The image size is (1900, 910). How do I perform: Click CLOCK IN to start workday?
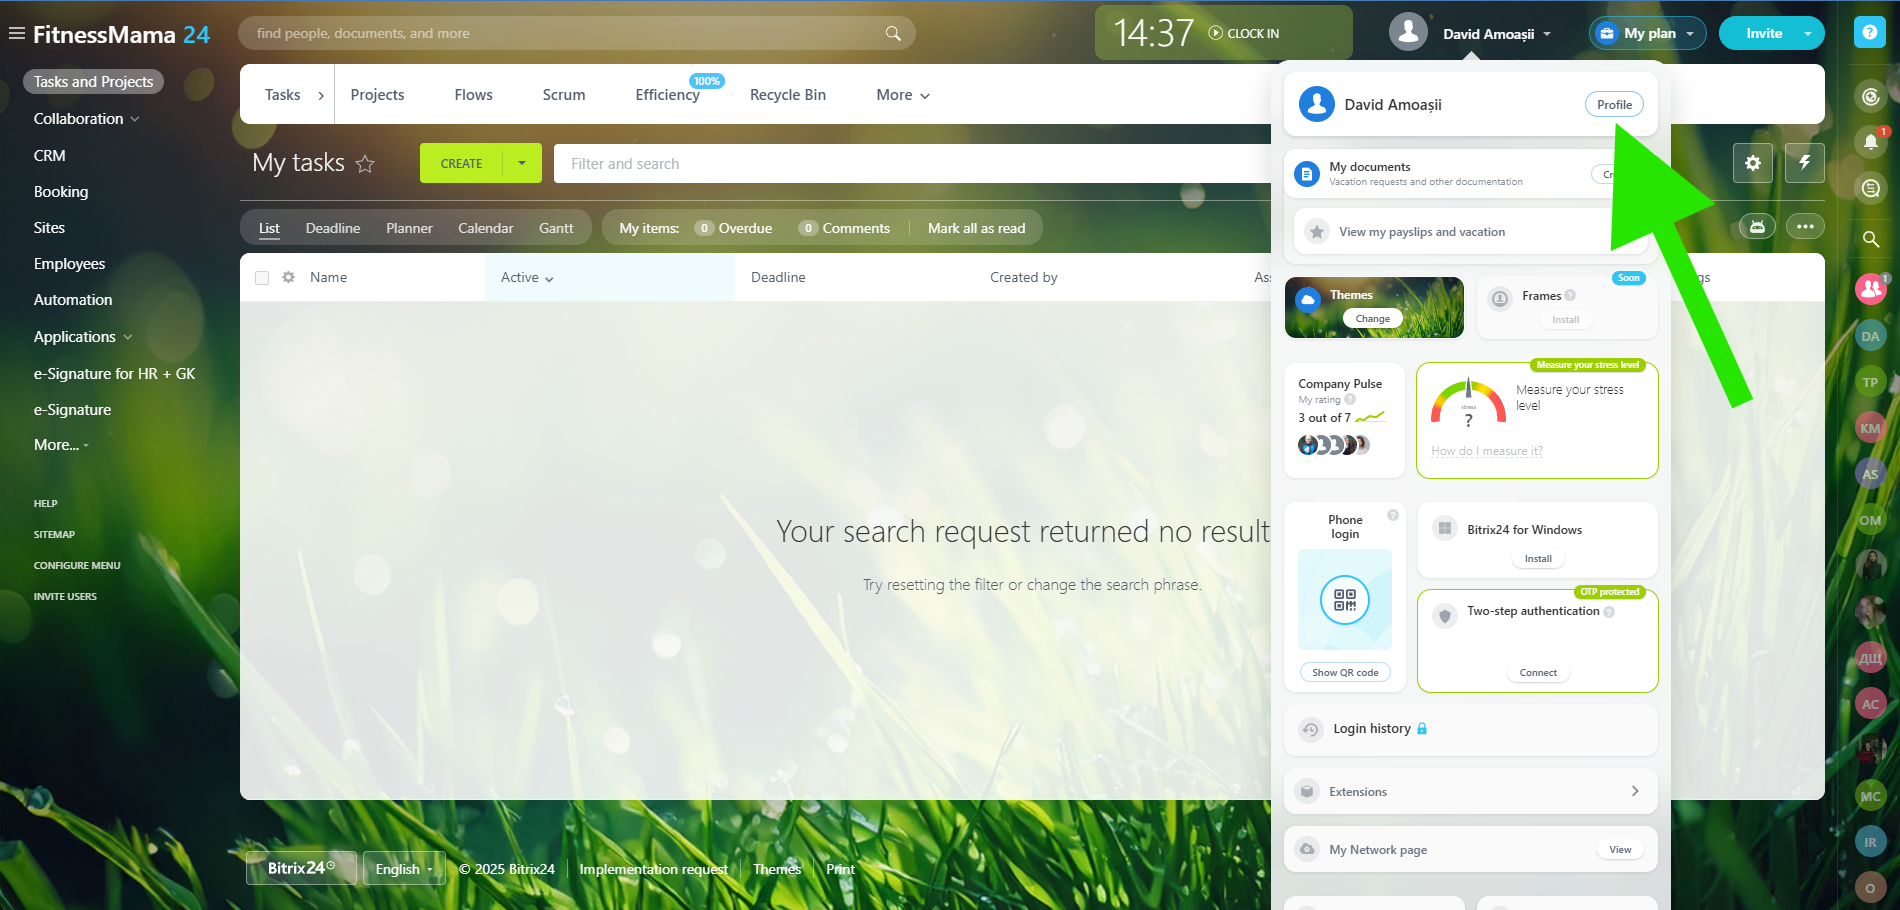(x=1244, y=33)
